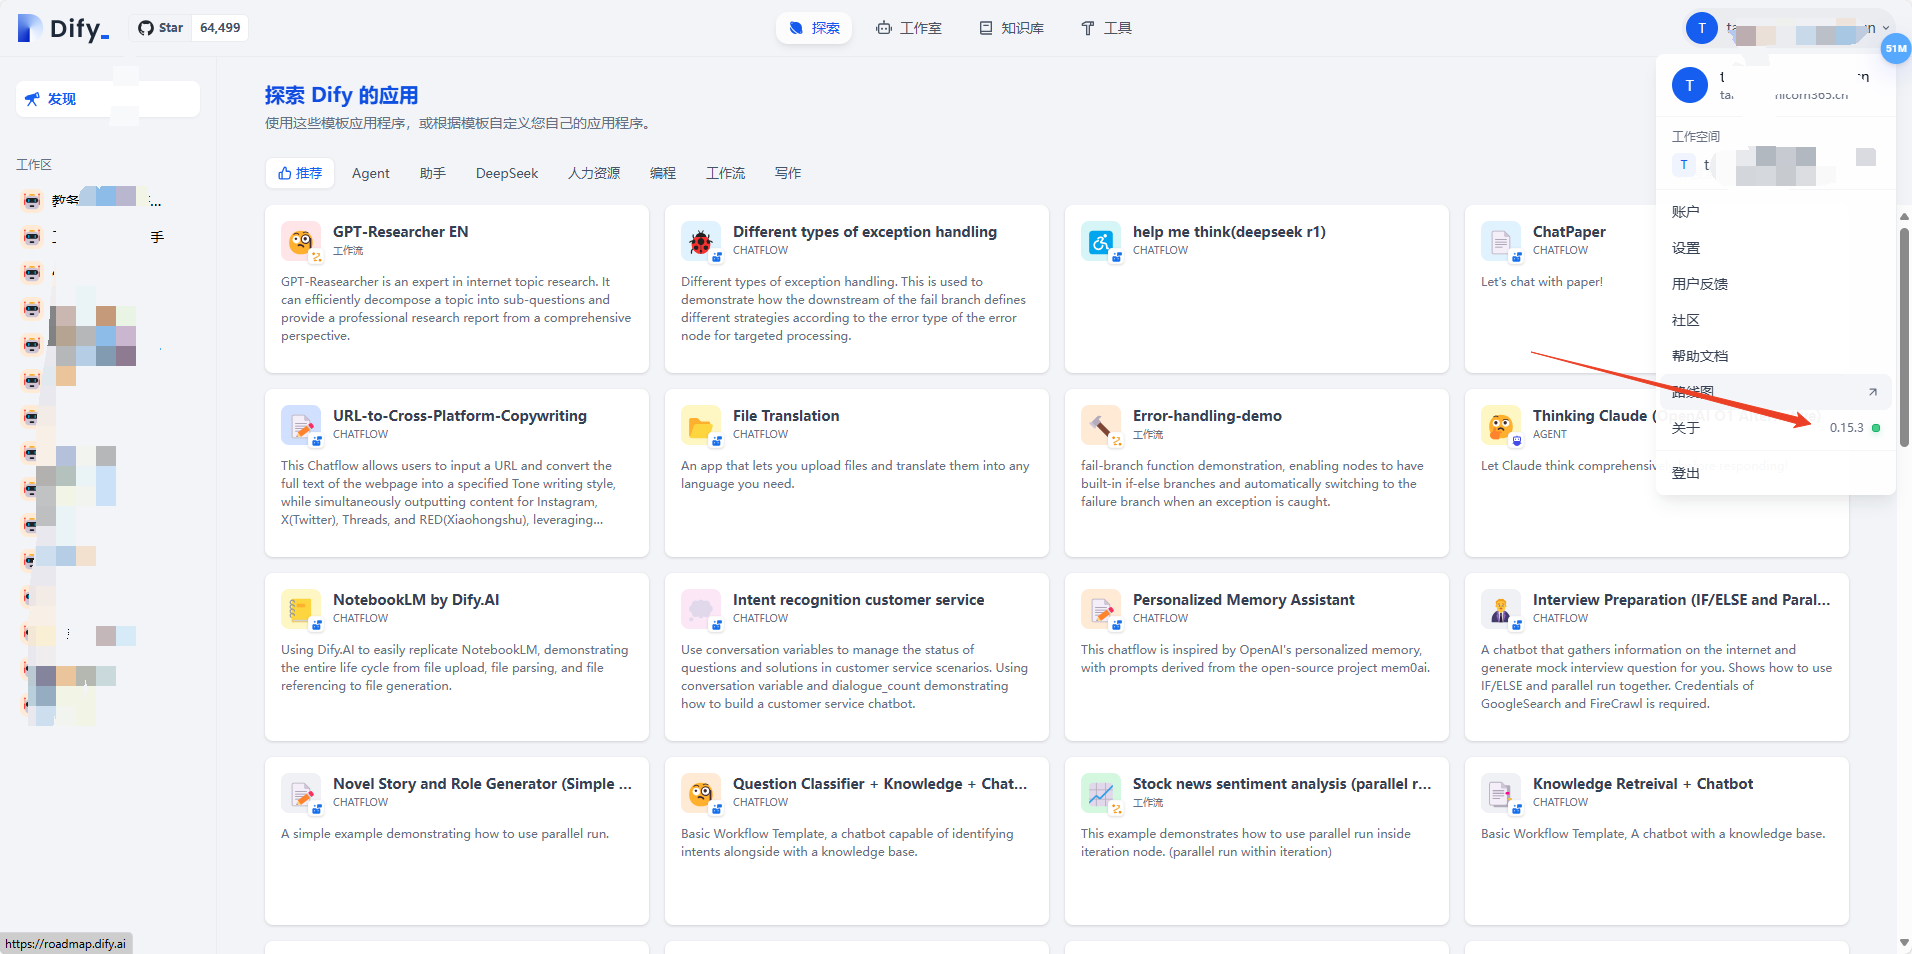Open Knowledge Retreival + Chatbot card title
The image size is (1912, 954).
(1643, 784)
